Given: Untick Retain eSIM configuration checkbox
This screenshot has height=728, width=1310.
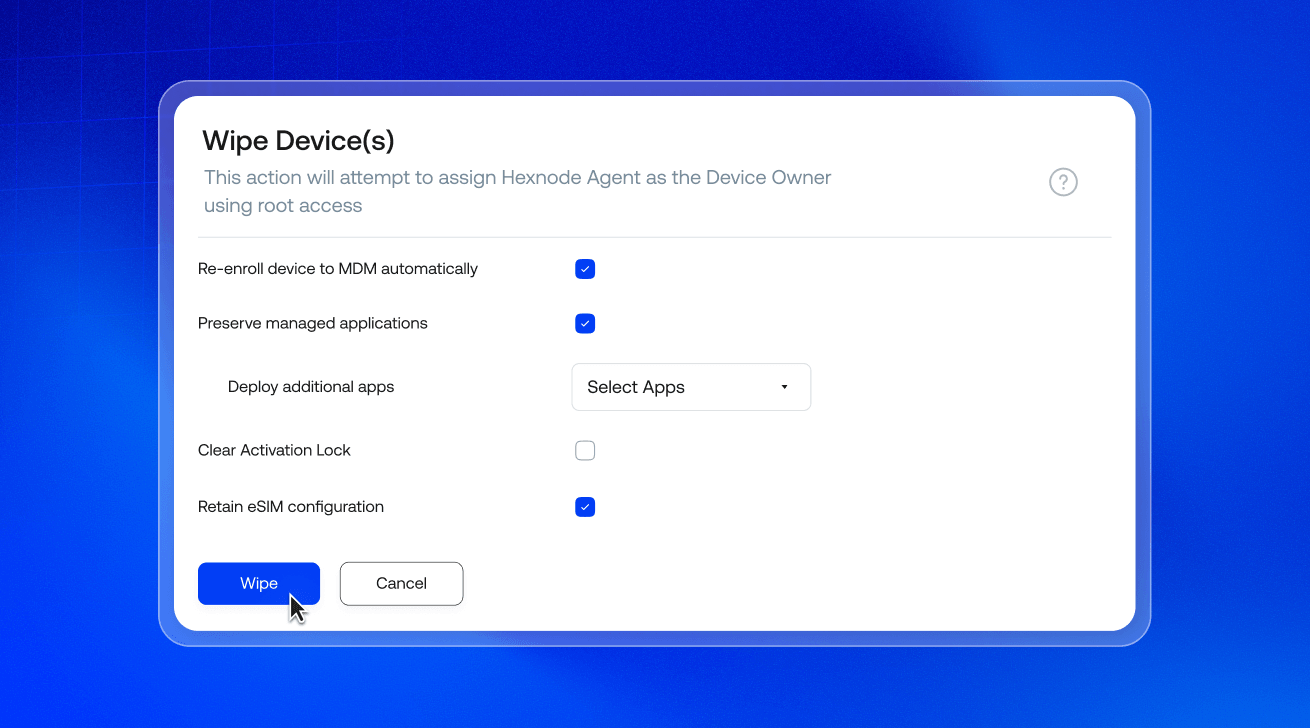Looking at the screenshot, I should 585,507.
